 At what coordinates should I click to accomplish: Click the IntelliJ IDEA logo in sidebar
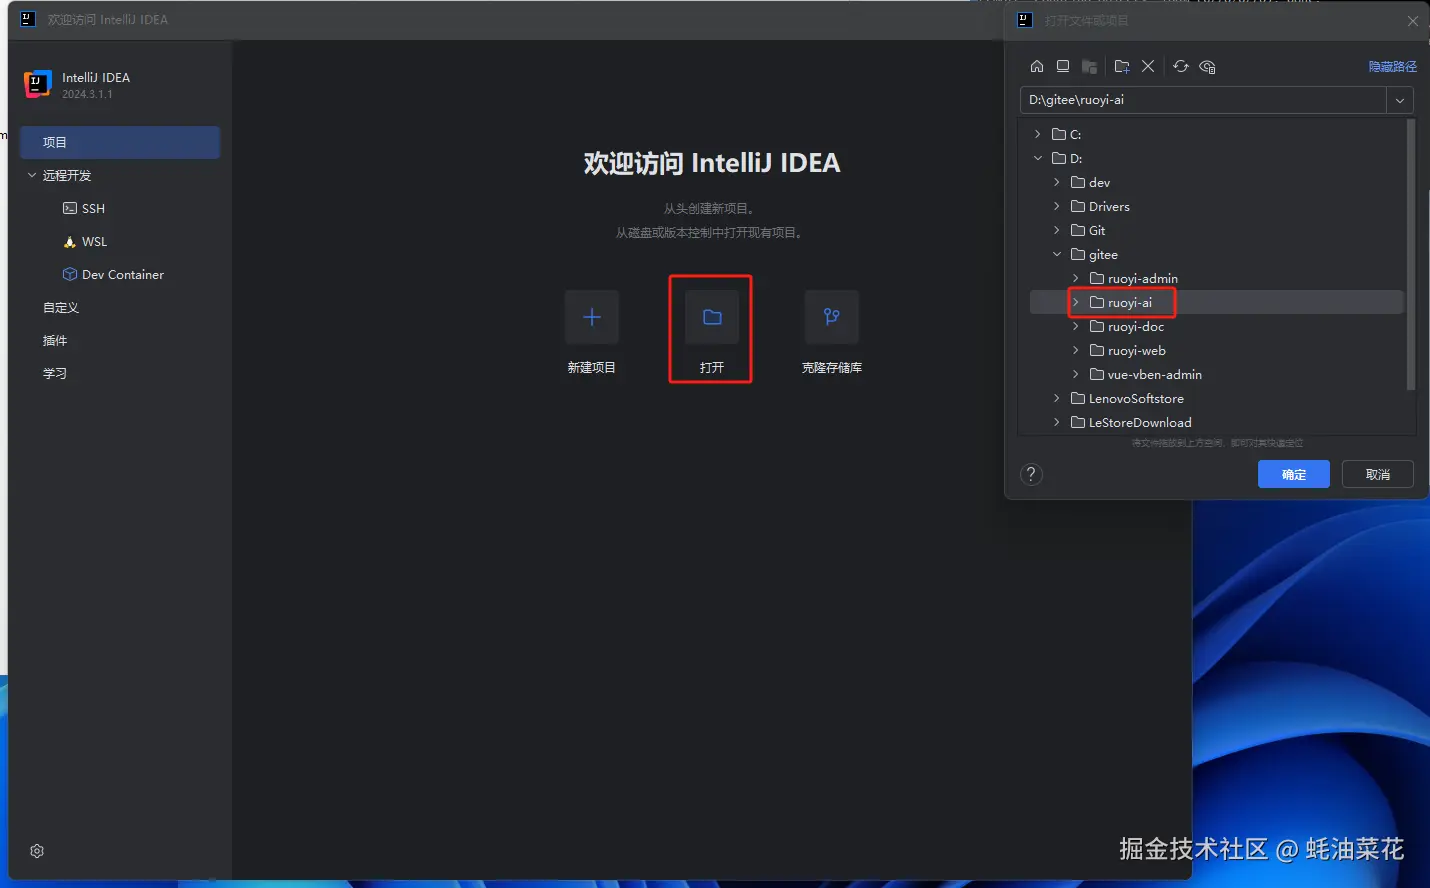37,84
